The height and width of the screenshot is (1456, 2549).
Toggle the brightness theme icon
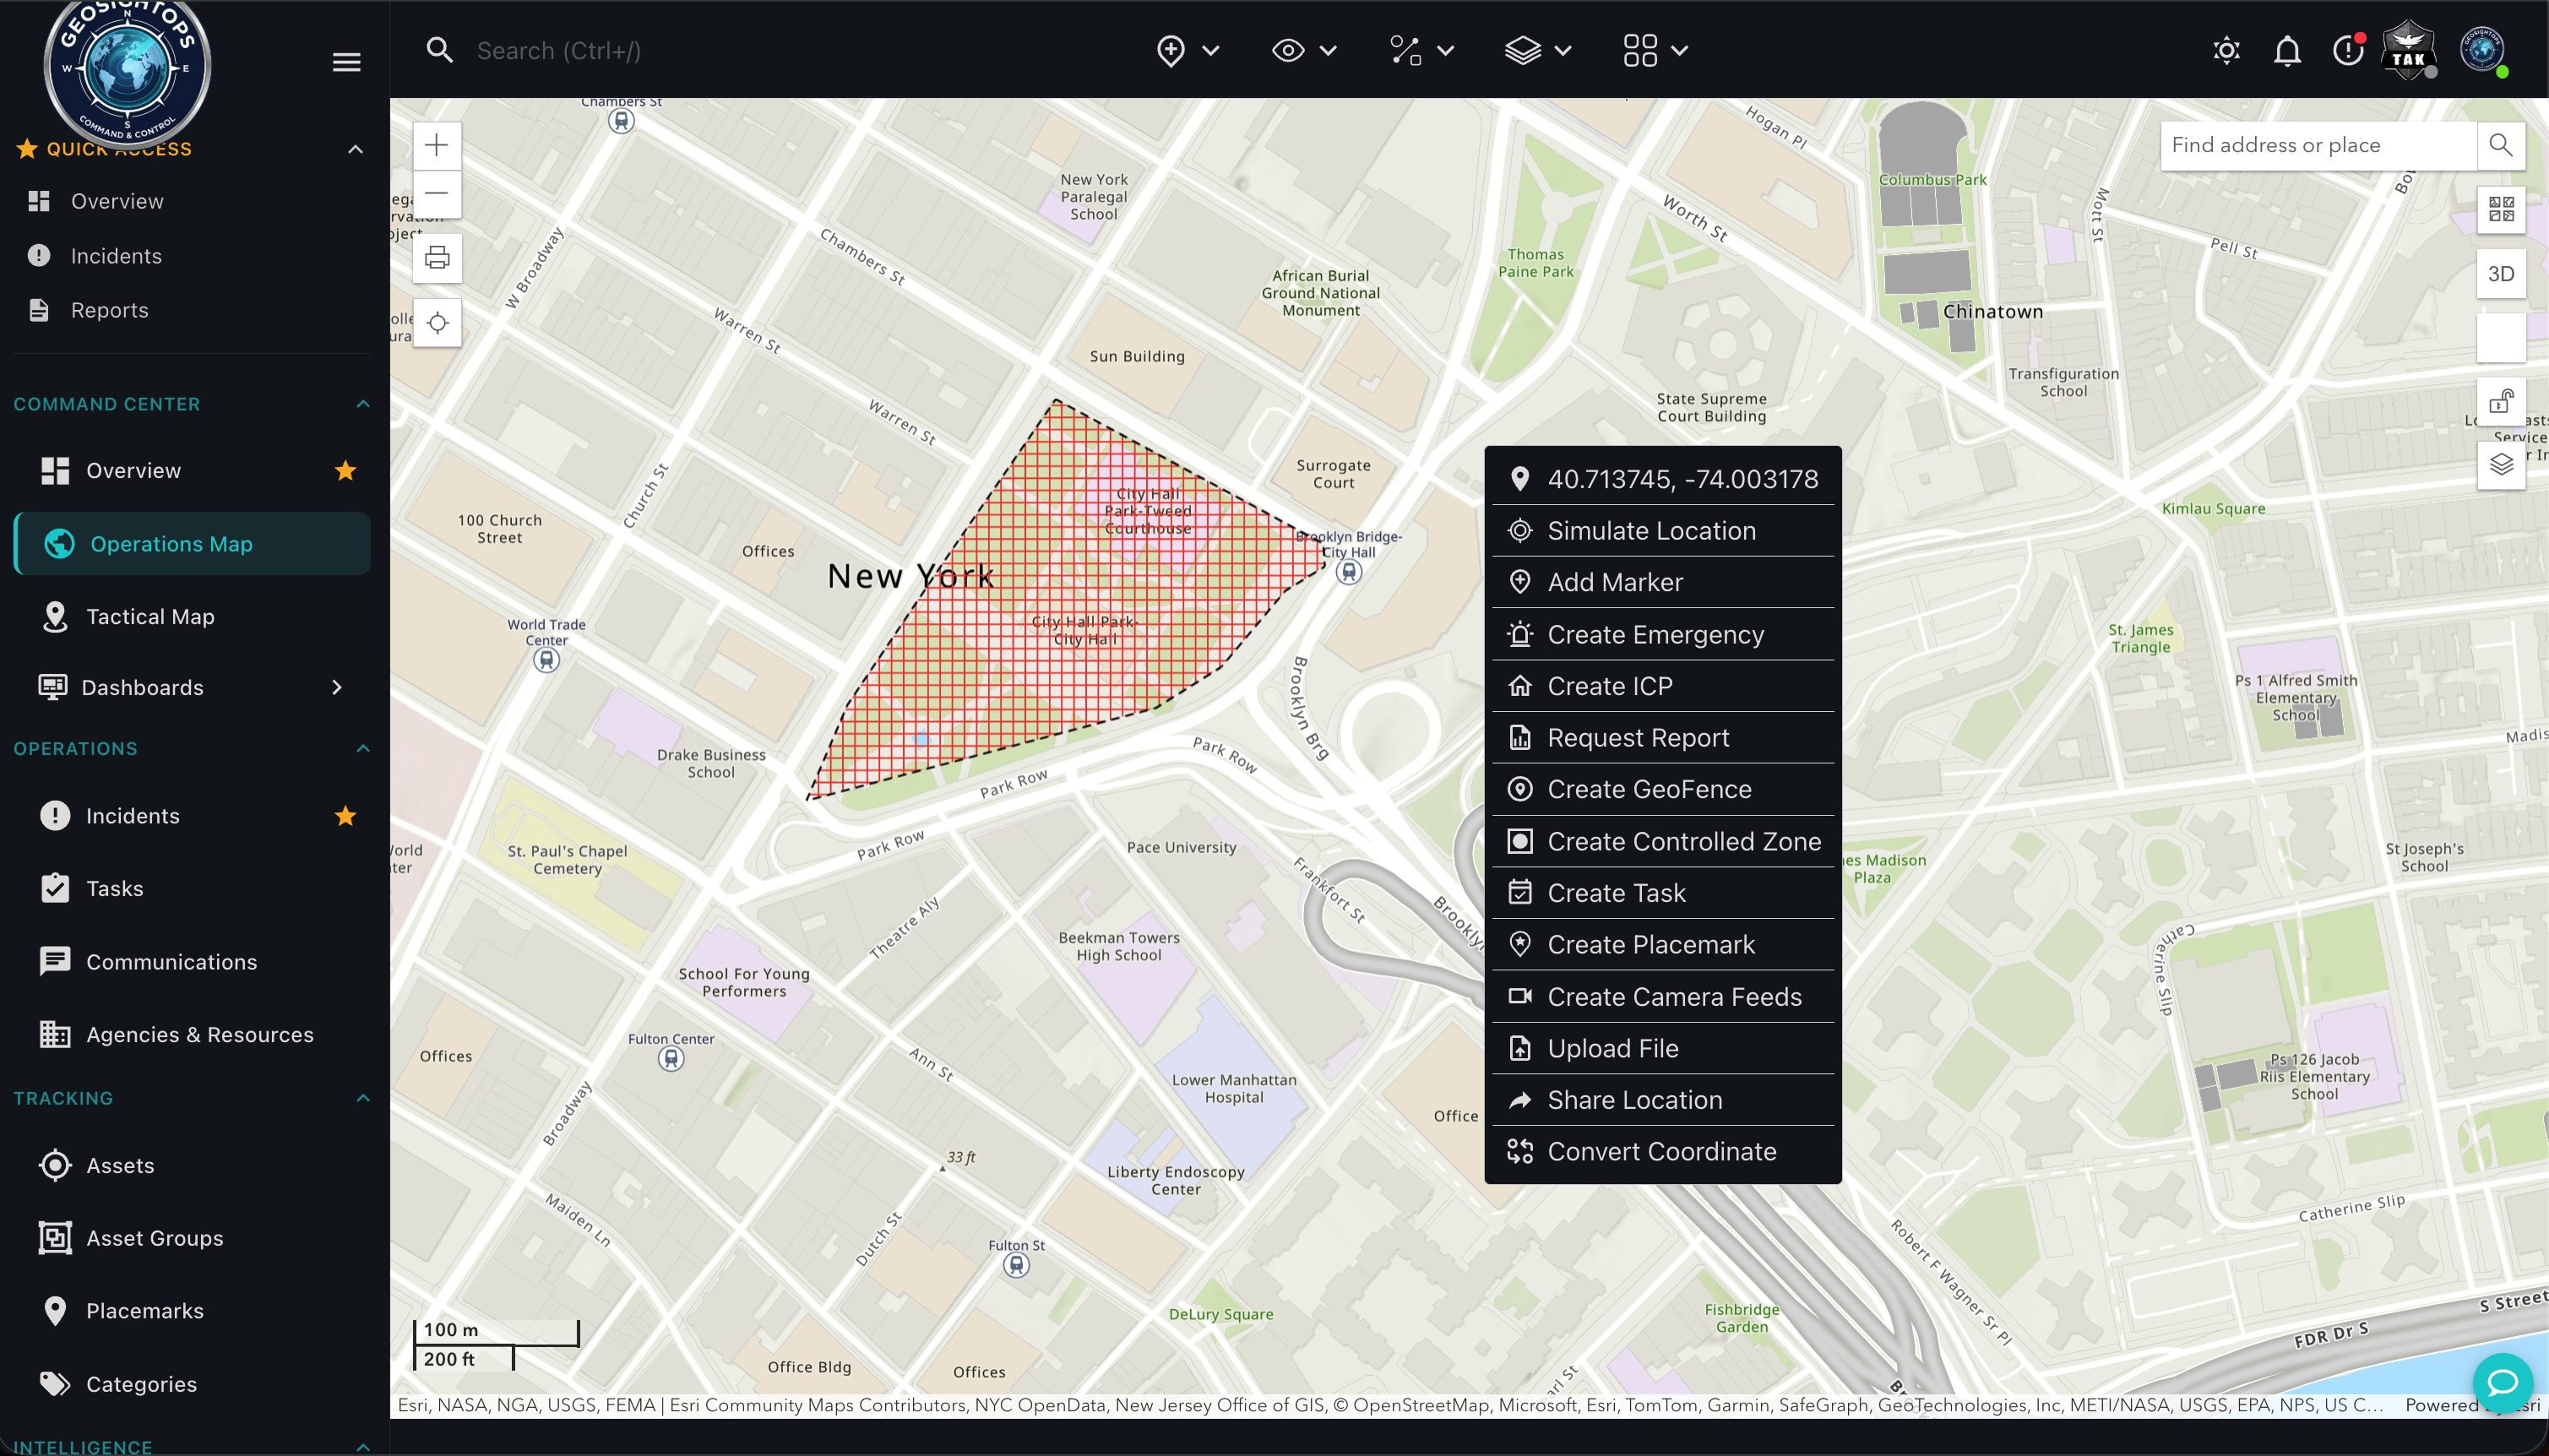[2226, 51]
